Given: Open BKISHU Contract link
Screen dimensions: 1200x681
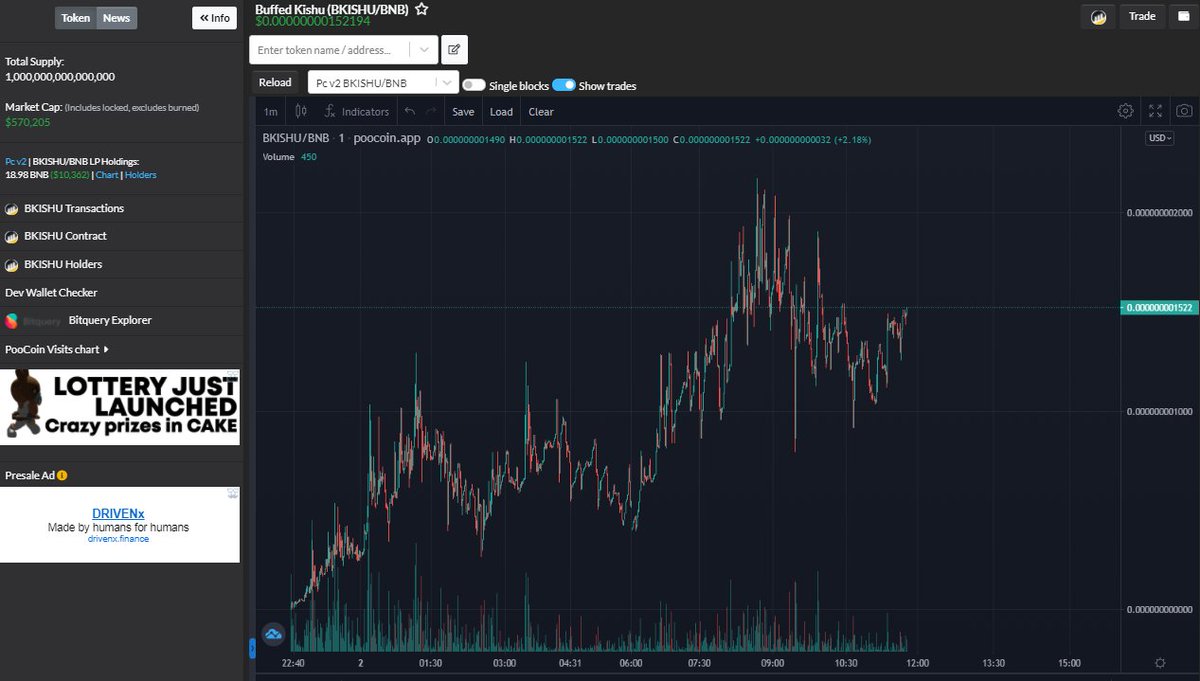Looking at the screenshot, I should [65, 237].
